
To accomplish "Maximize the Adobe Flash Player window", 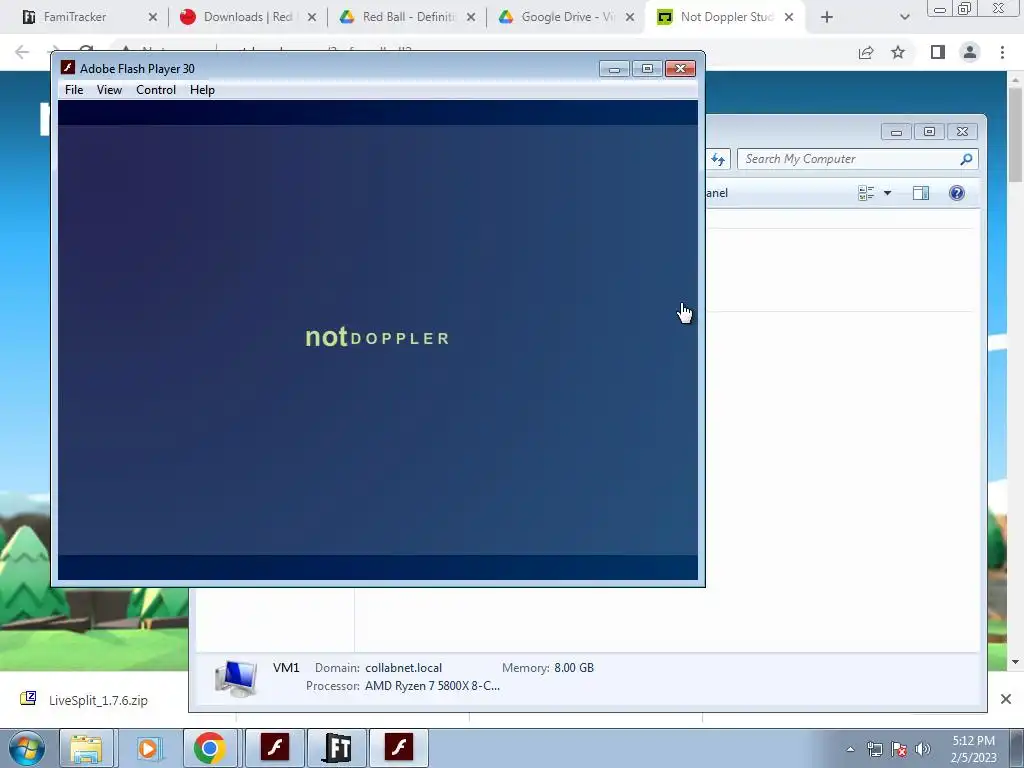I will pyautogui.click(x=647, y=69).
